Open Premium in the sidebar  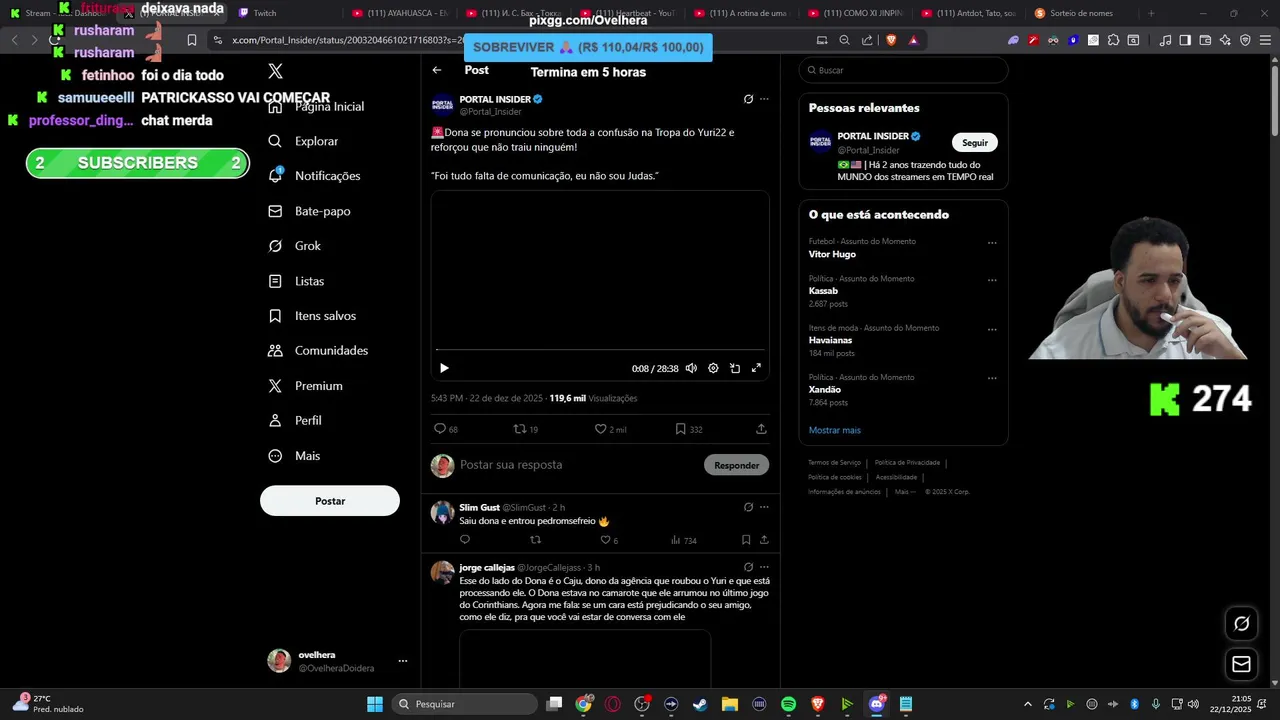(x=305, y=386)
